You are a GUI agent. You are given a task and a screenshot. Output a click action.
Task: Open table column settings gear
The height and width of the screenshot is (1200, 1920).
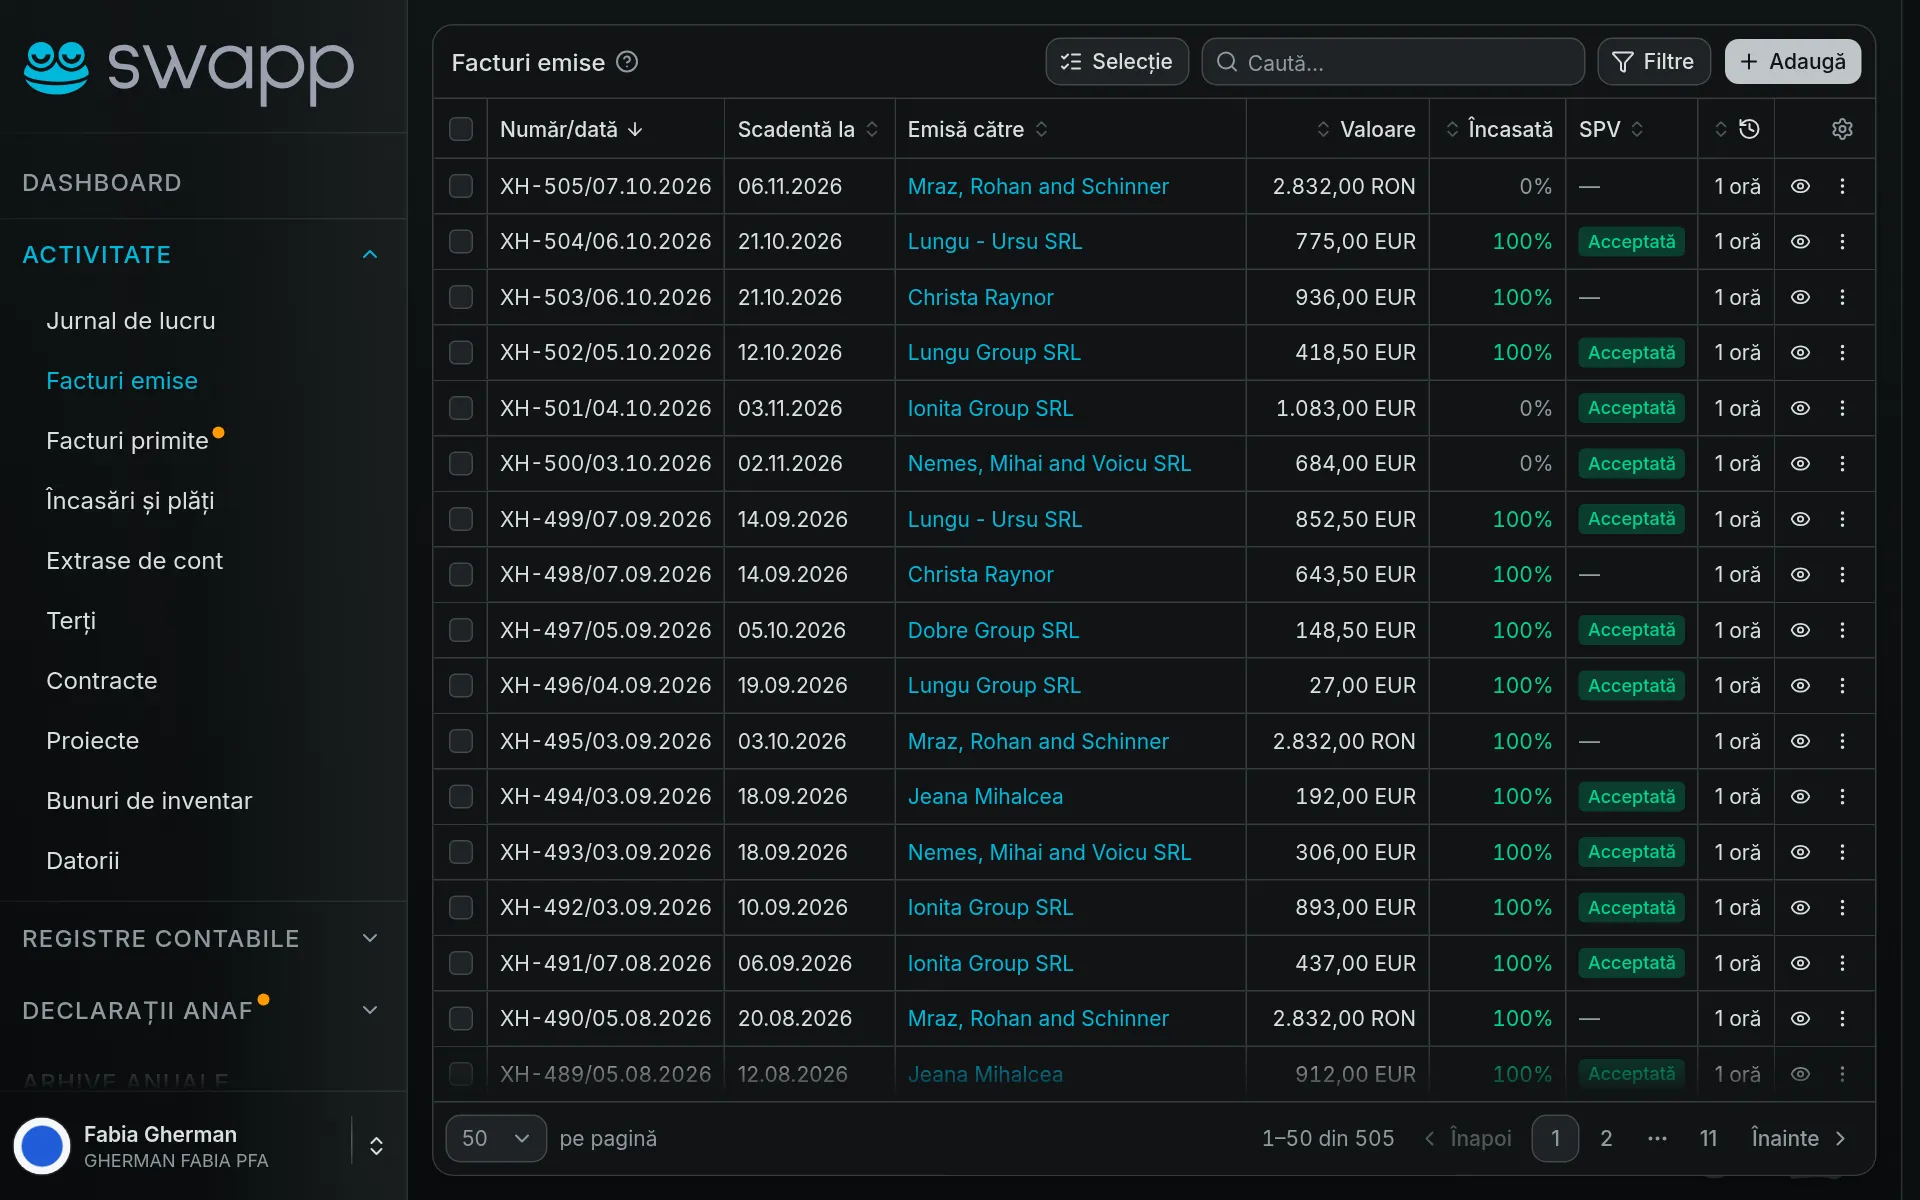click(x=1842, y=129)
